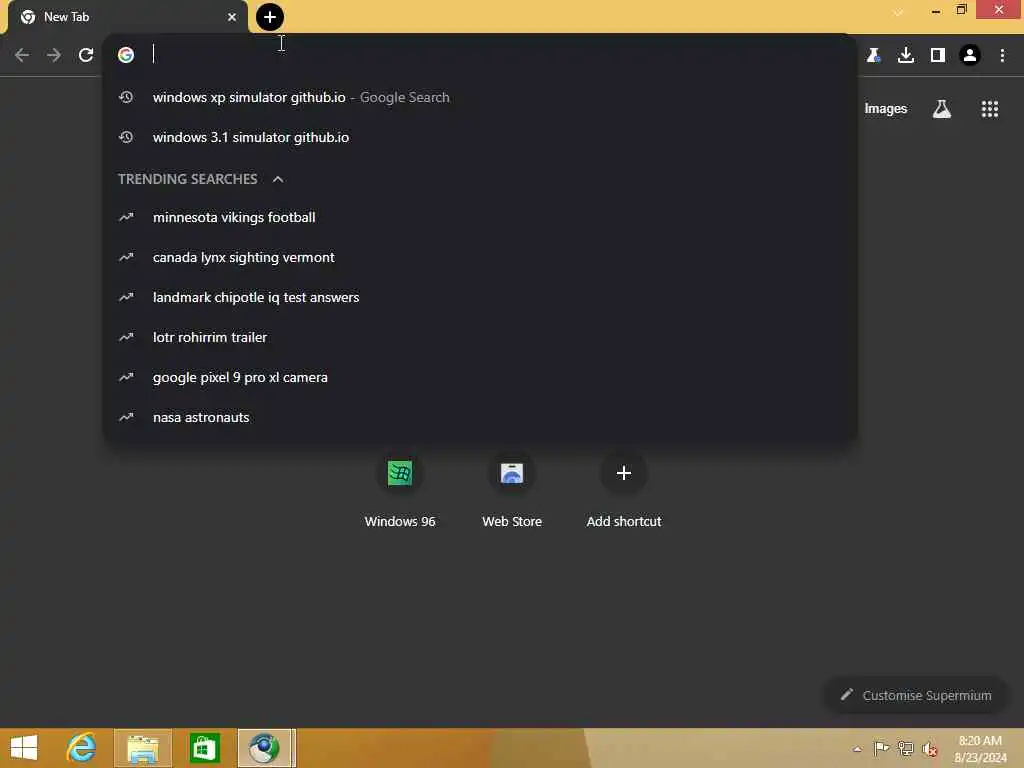The height and width of the screenshot is (768, 1024).
Task: Toggle the side panel icon
Action: [938, 55]
